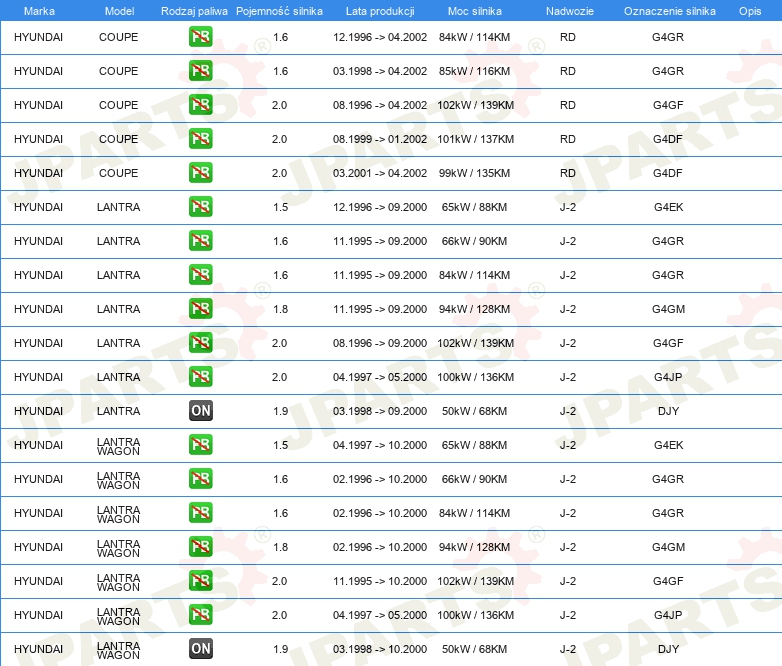Image resolution: width=782 pixels, height=666 pixels.
Task: Click COUPE model in 85kW/116KM row
Action: click(x=118, y=71)
